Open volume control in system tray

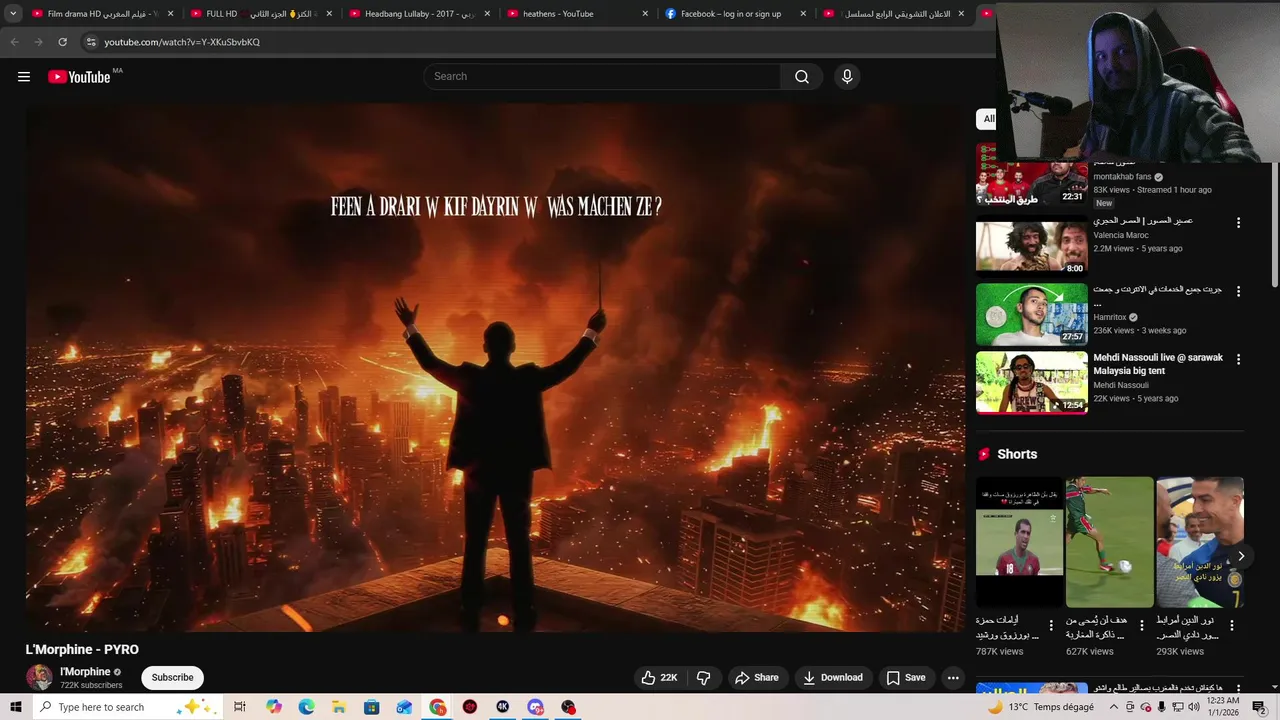click(x=1193, y=707)
